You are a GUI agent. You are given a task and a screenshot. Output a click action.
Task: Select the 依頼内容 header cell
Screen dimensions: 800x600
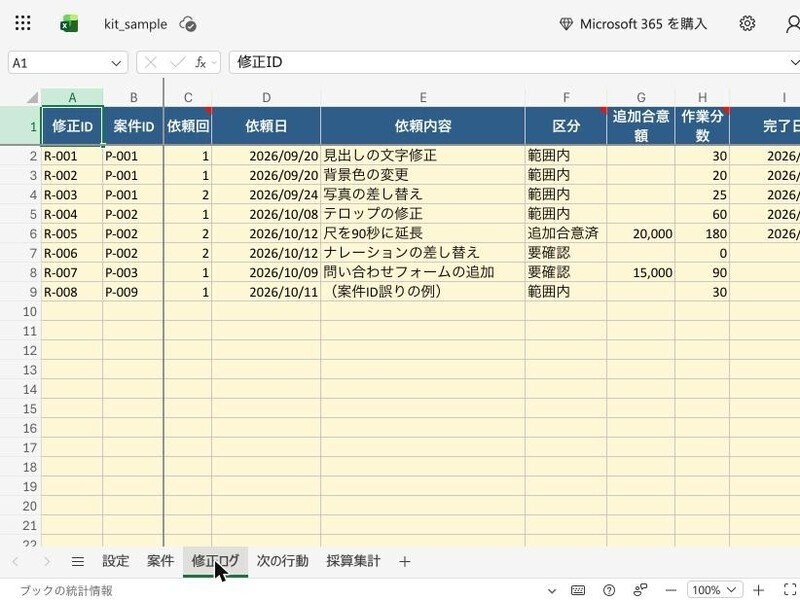pos(422,126)
